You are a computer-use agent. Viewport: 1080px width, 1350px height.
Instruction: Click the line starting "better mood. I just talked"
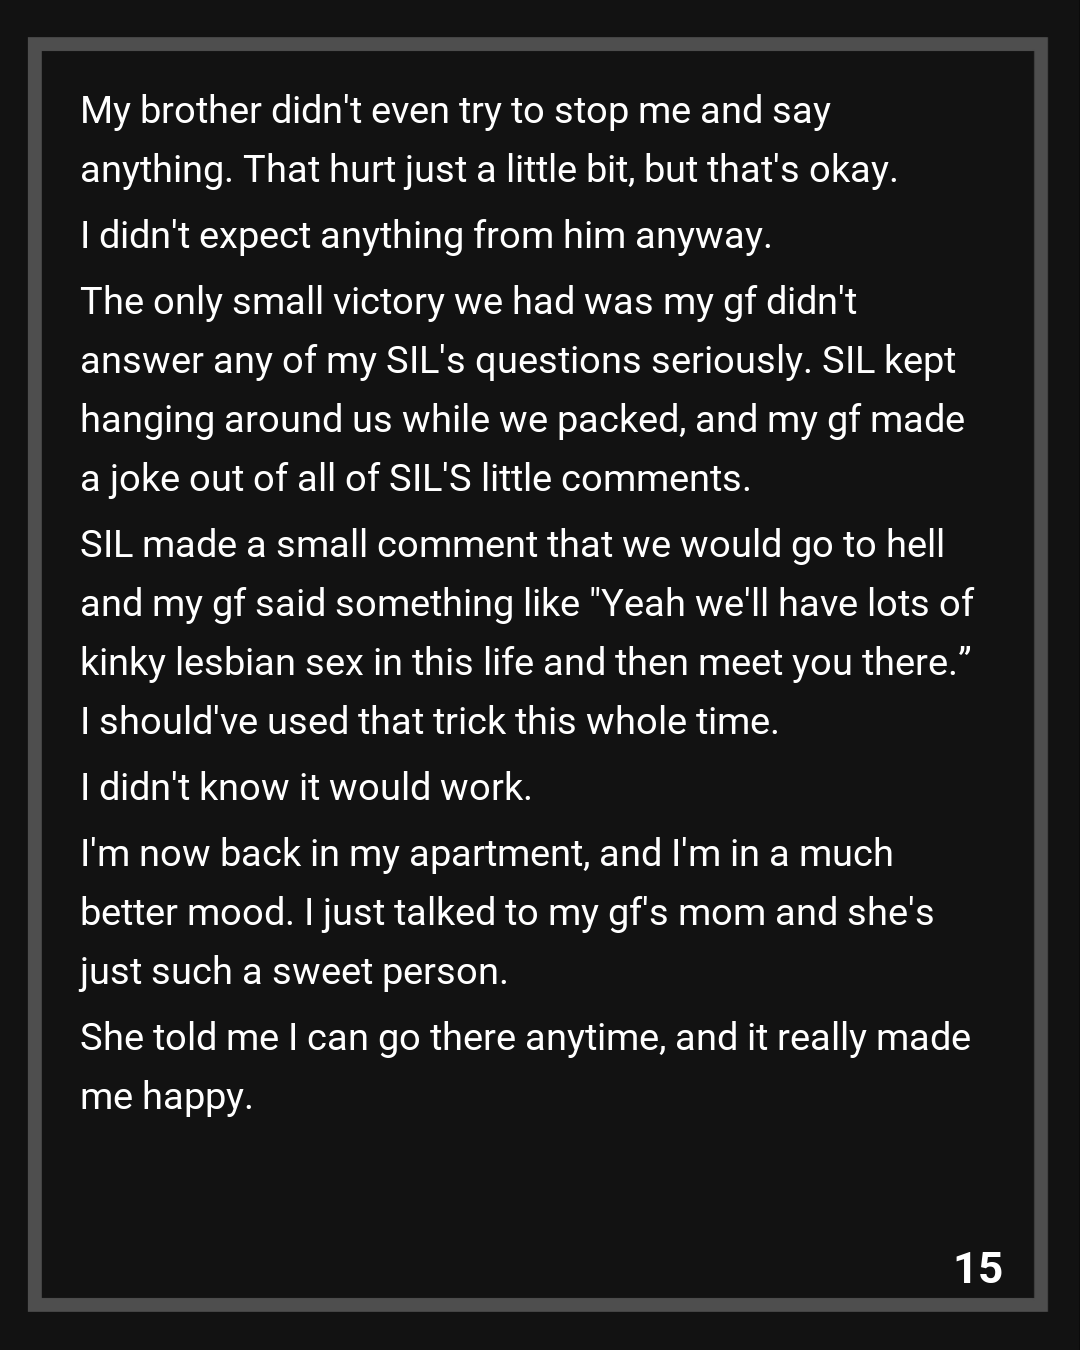point(507,912)
